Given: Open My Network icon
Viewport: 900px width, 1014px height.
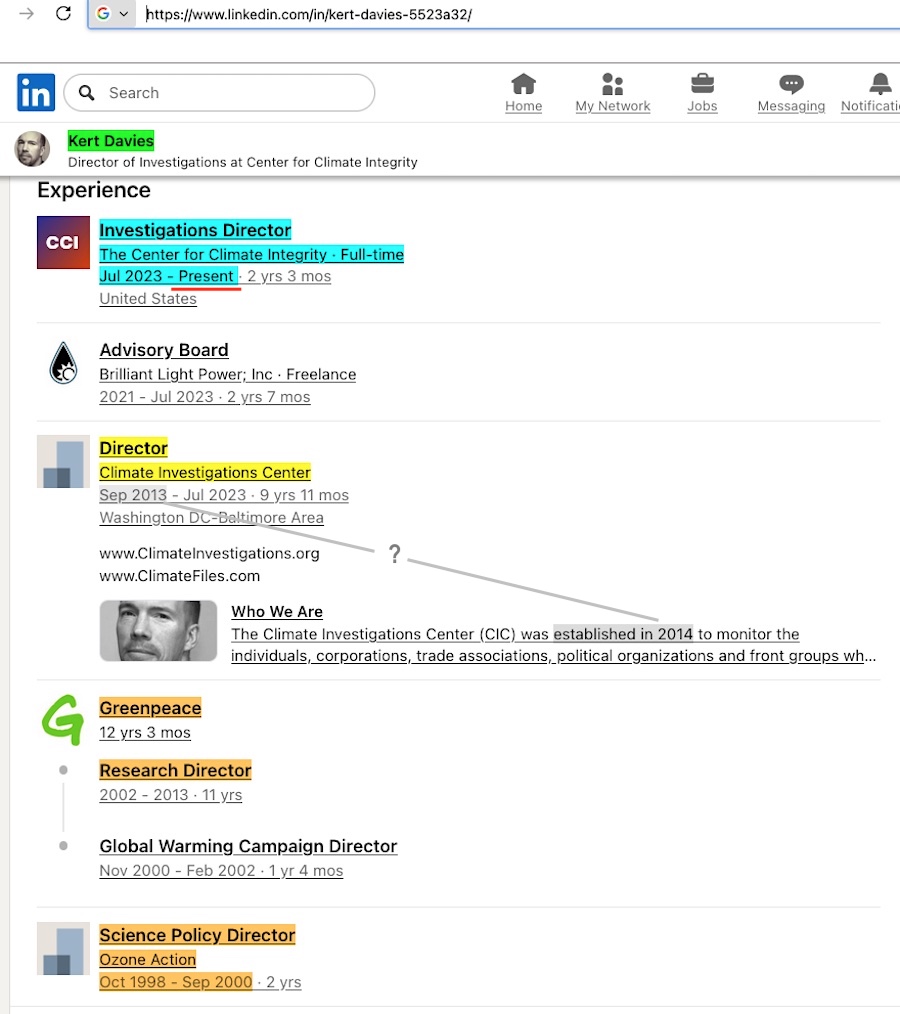Looking at the screenshot, I should (612, 84).
